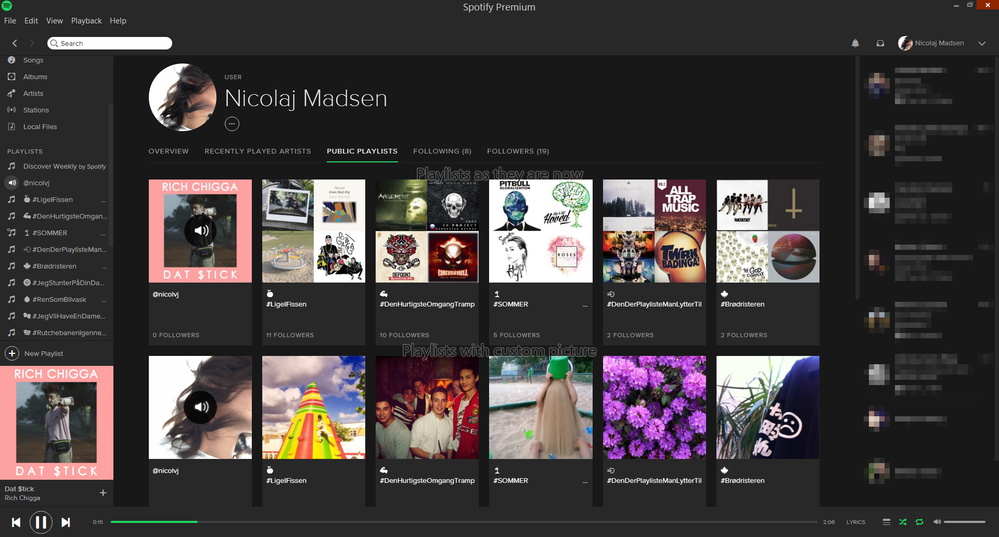
Task: Seek in the song progress bar
Action: tap(464, 522)
